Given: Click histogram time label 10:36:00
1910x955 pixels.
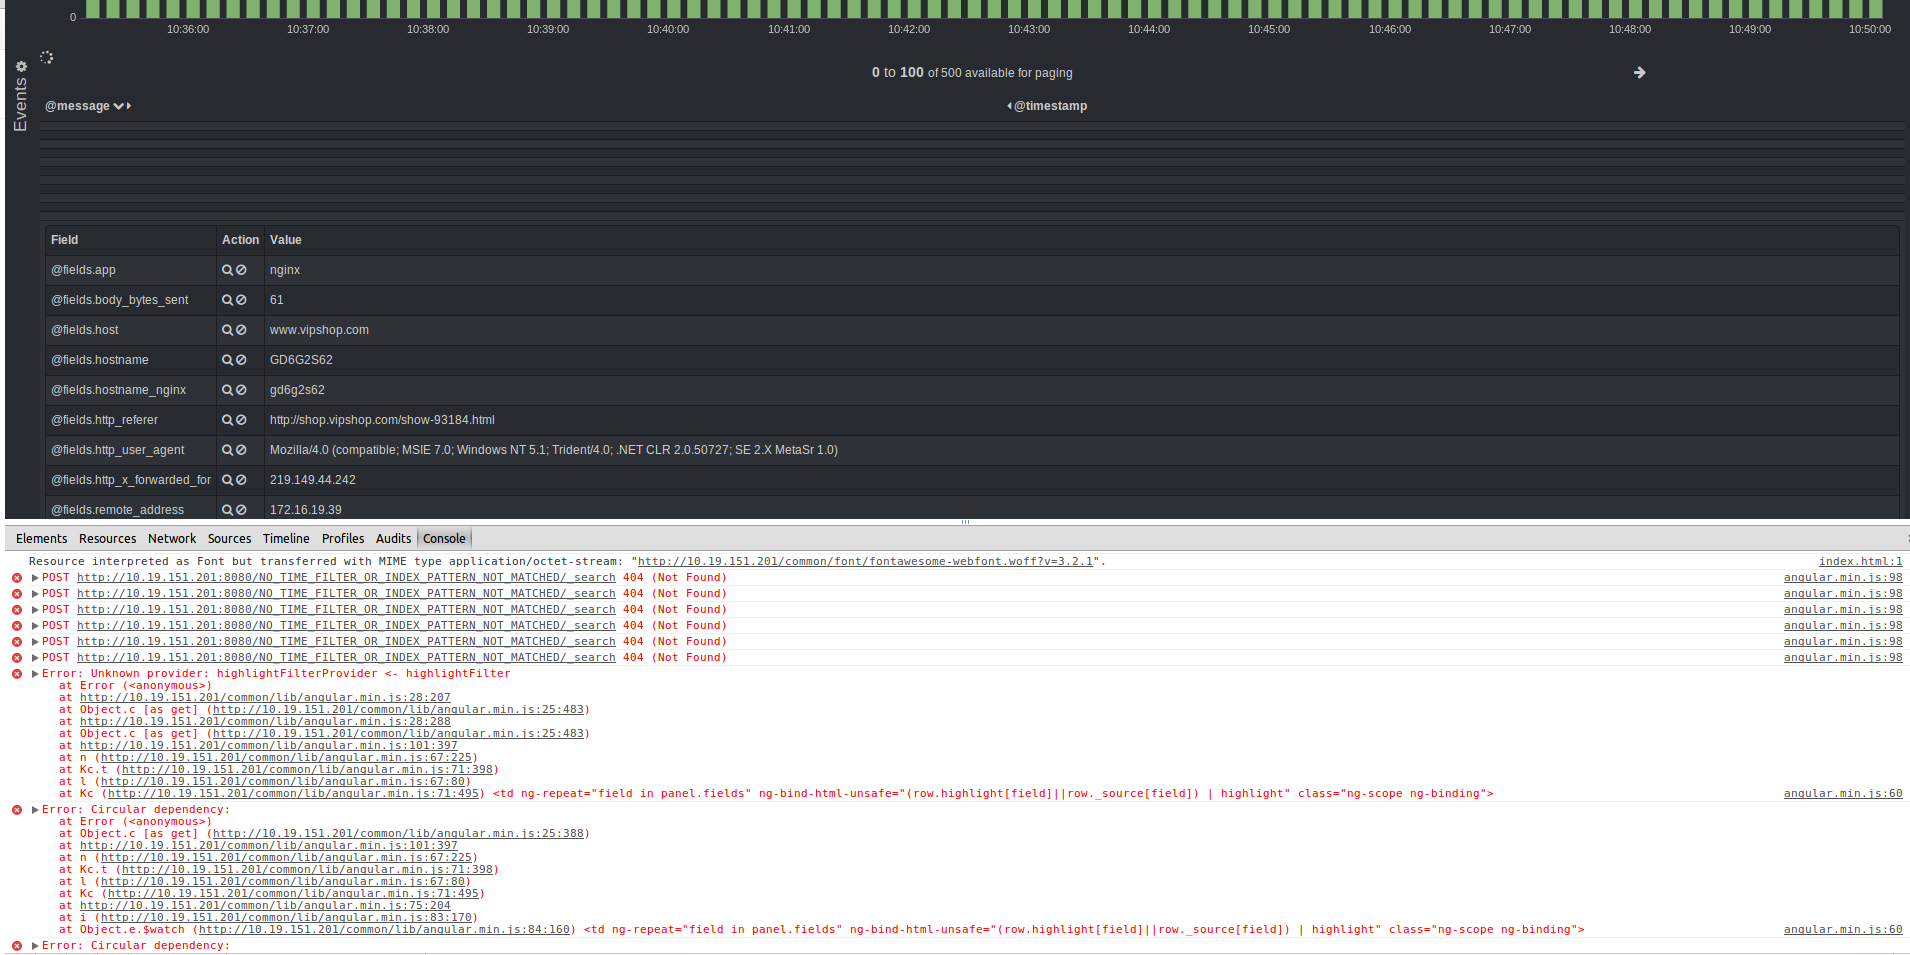Looking at the screenshot, I should pyautogui.click(x=188, y=29).
